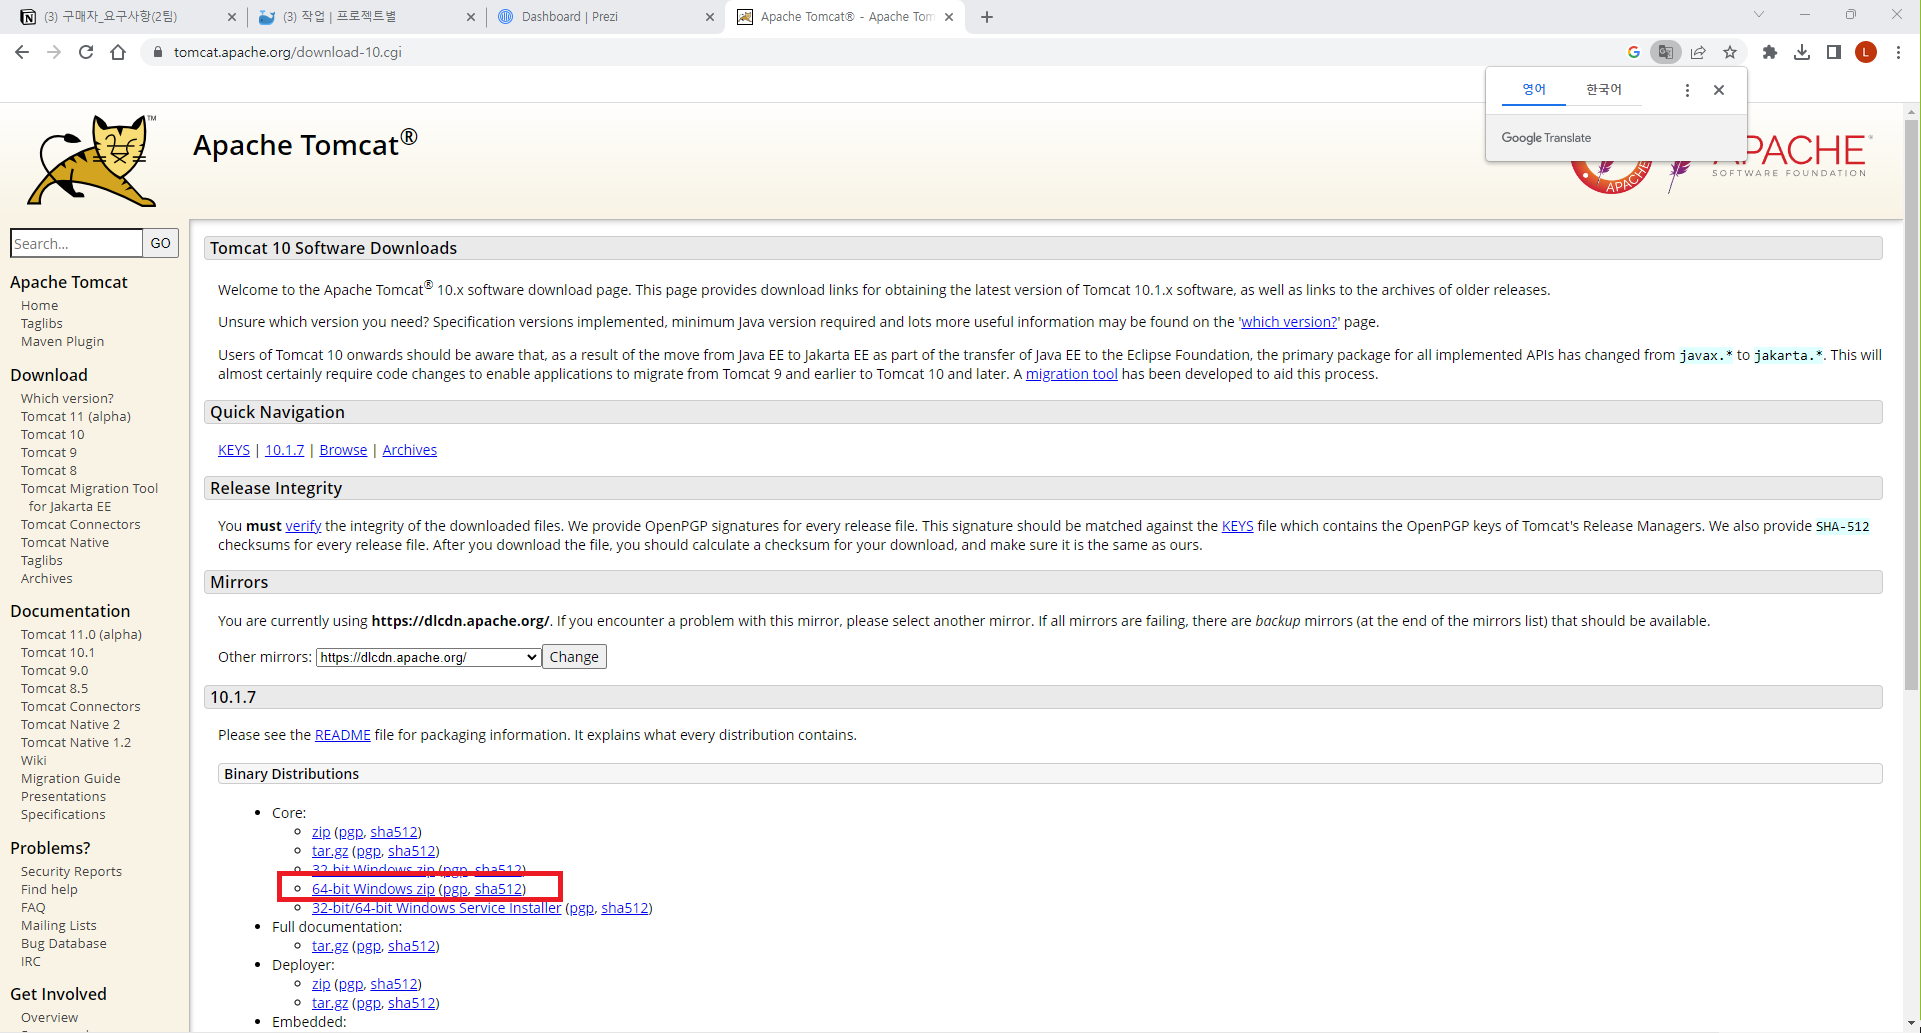Screen dimensions: 1921x1033
Task: Open the profile avatar L
Action: coord(1866,52)
